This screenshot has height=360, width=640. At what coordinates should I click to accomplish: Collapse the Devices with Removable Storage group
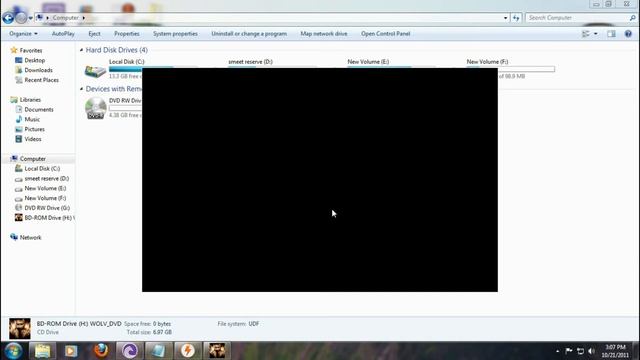point(81,89)
